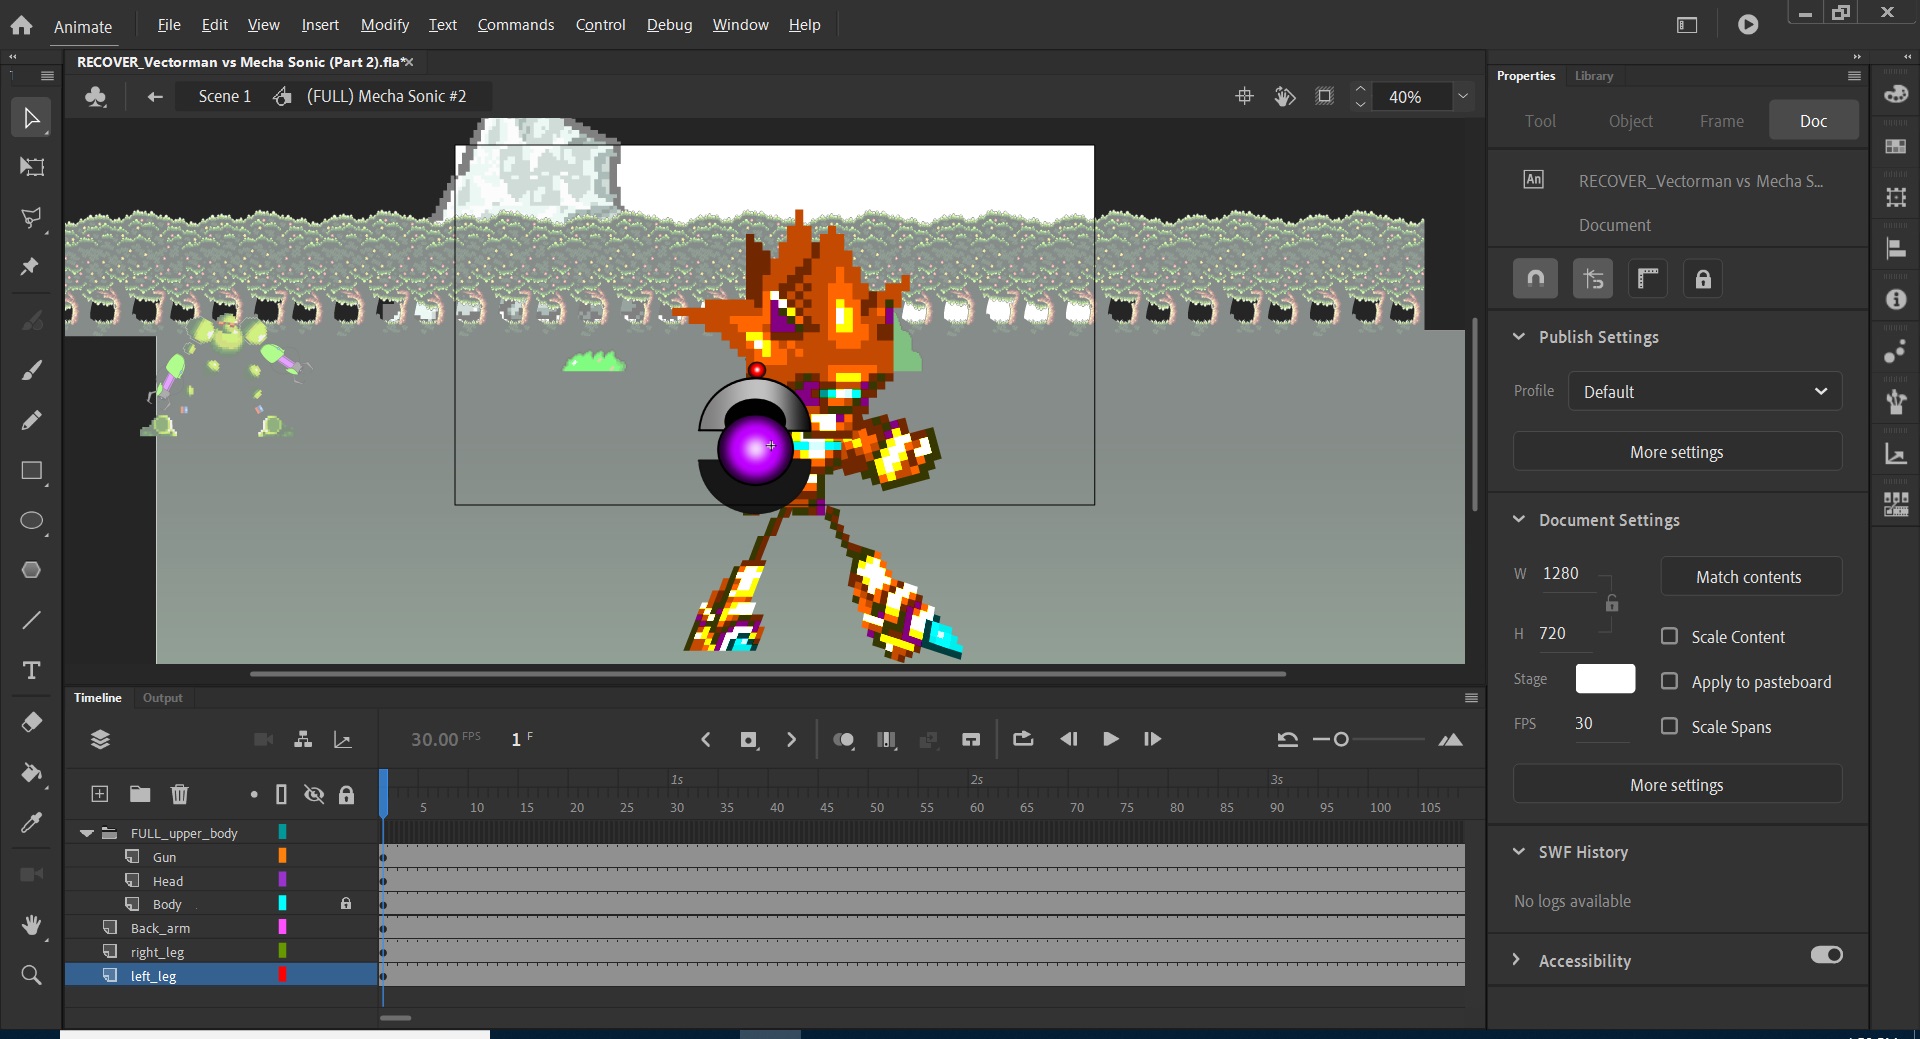Click the Stage color swatch
Screen dimensions: 1920x1039
pos(1605,679)
